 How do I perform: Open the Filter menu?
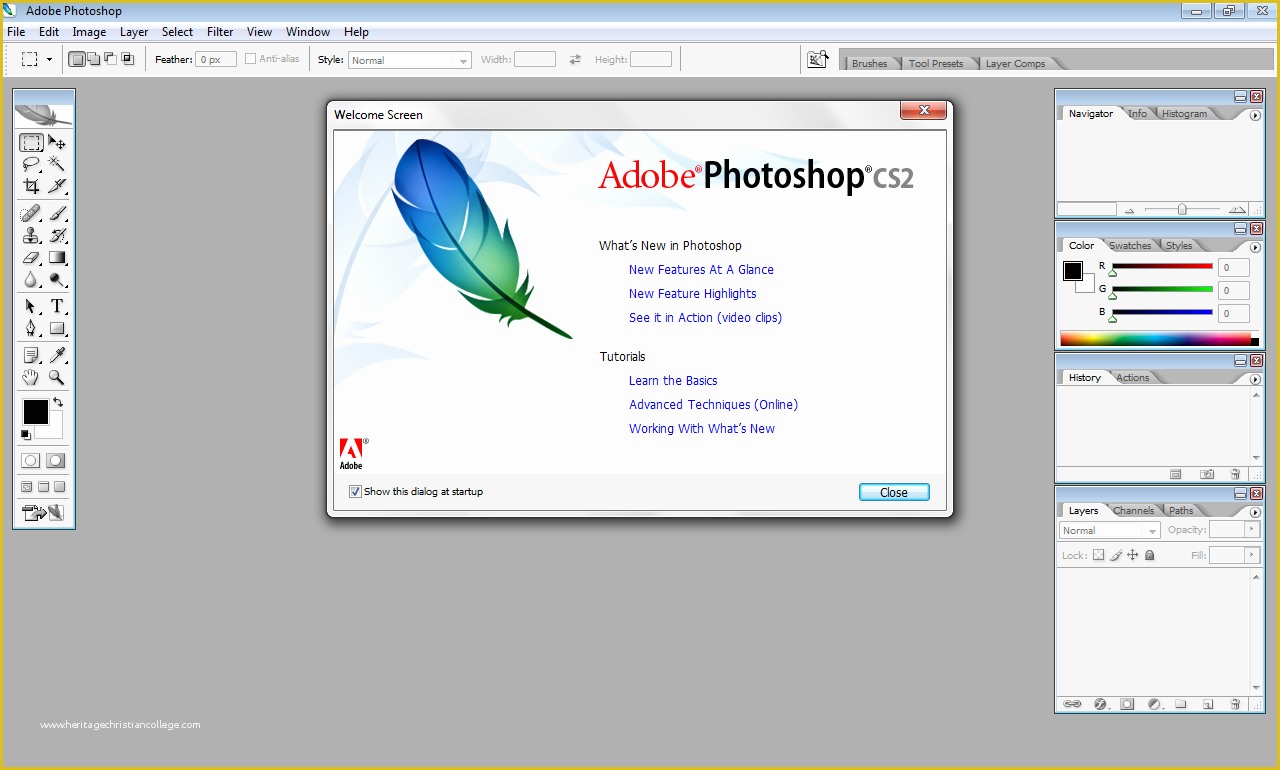click(x=220, y=32)
